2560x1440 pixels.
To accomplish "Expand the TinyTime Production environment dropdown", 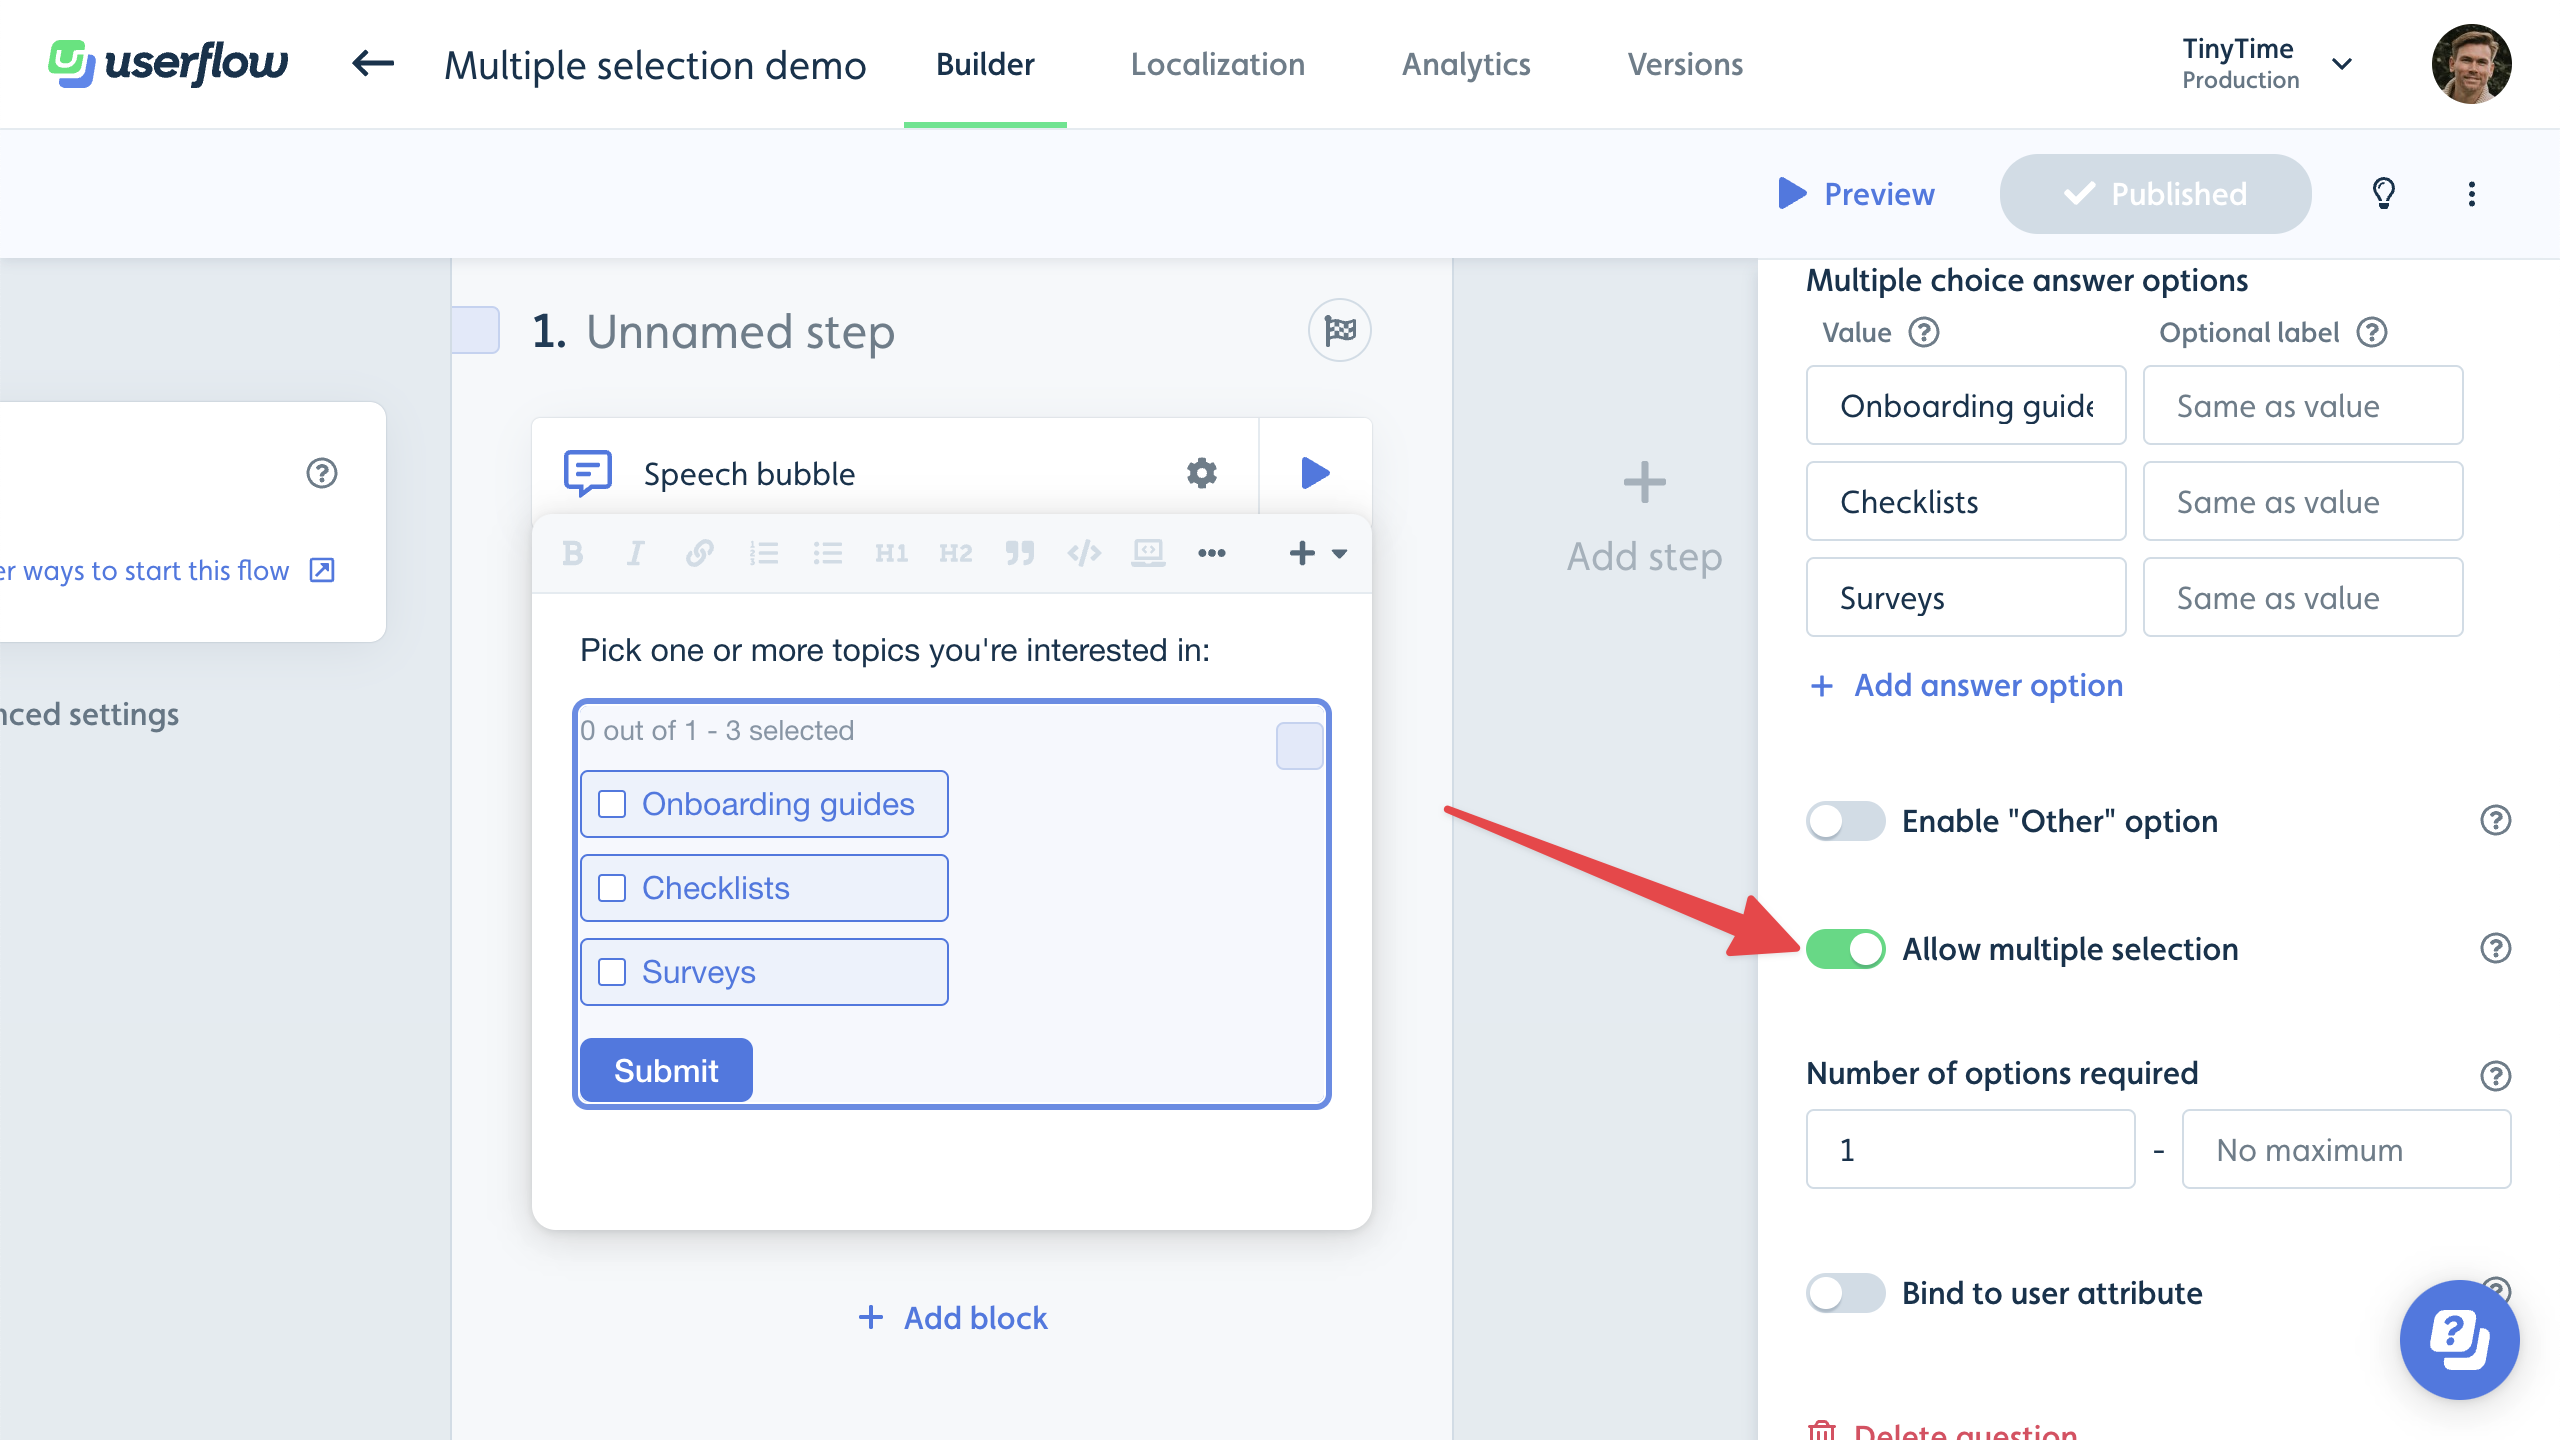I will click(x=2342, y=65).
